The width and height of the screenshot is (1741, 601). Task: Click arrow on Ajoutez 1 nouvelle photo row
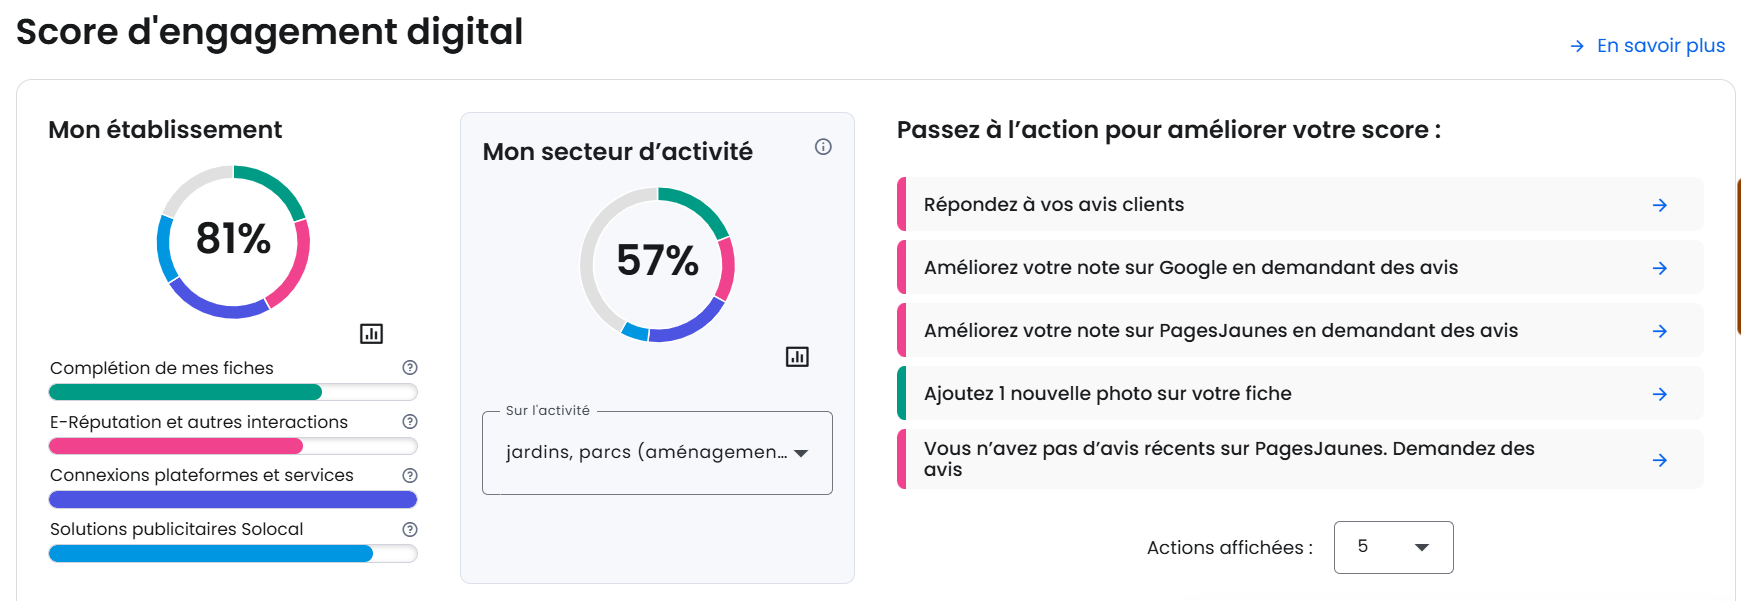tap(1660, 394)
